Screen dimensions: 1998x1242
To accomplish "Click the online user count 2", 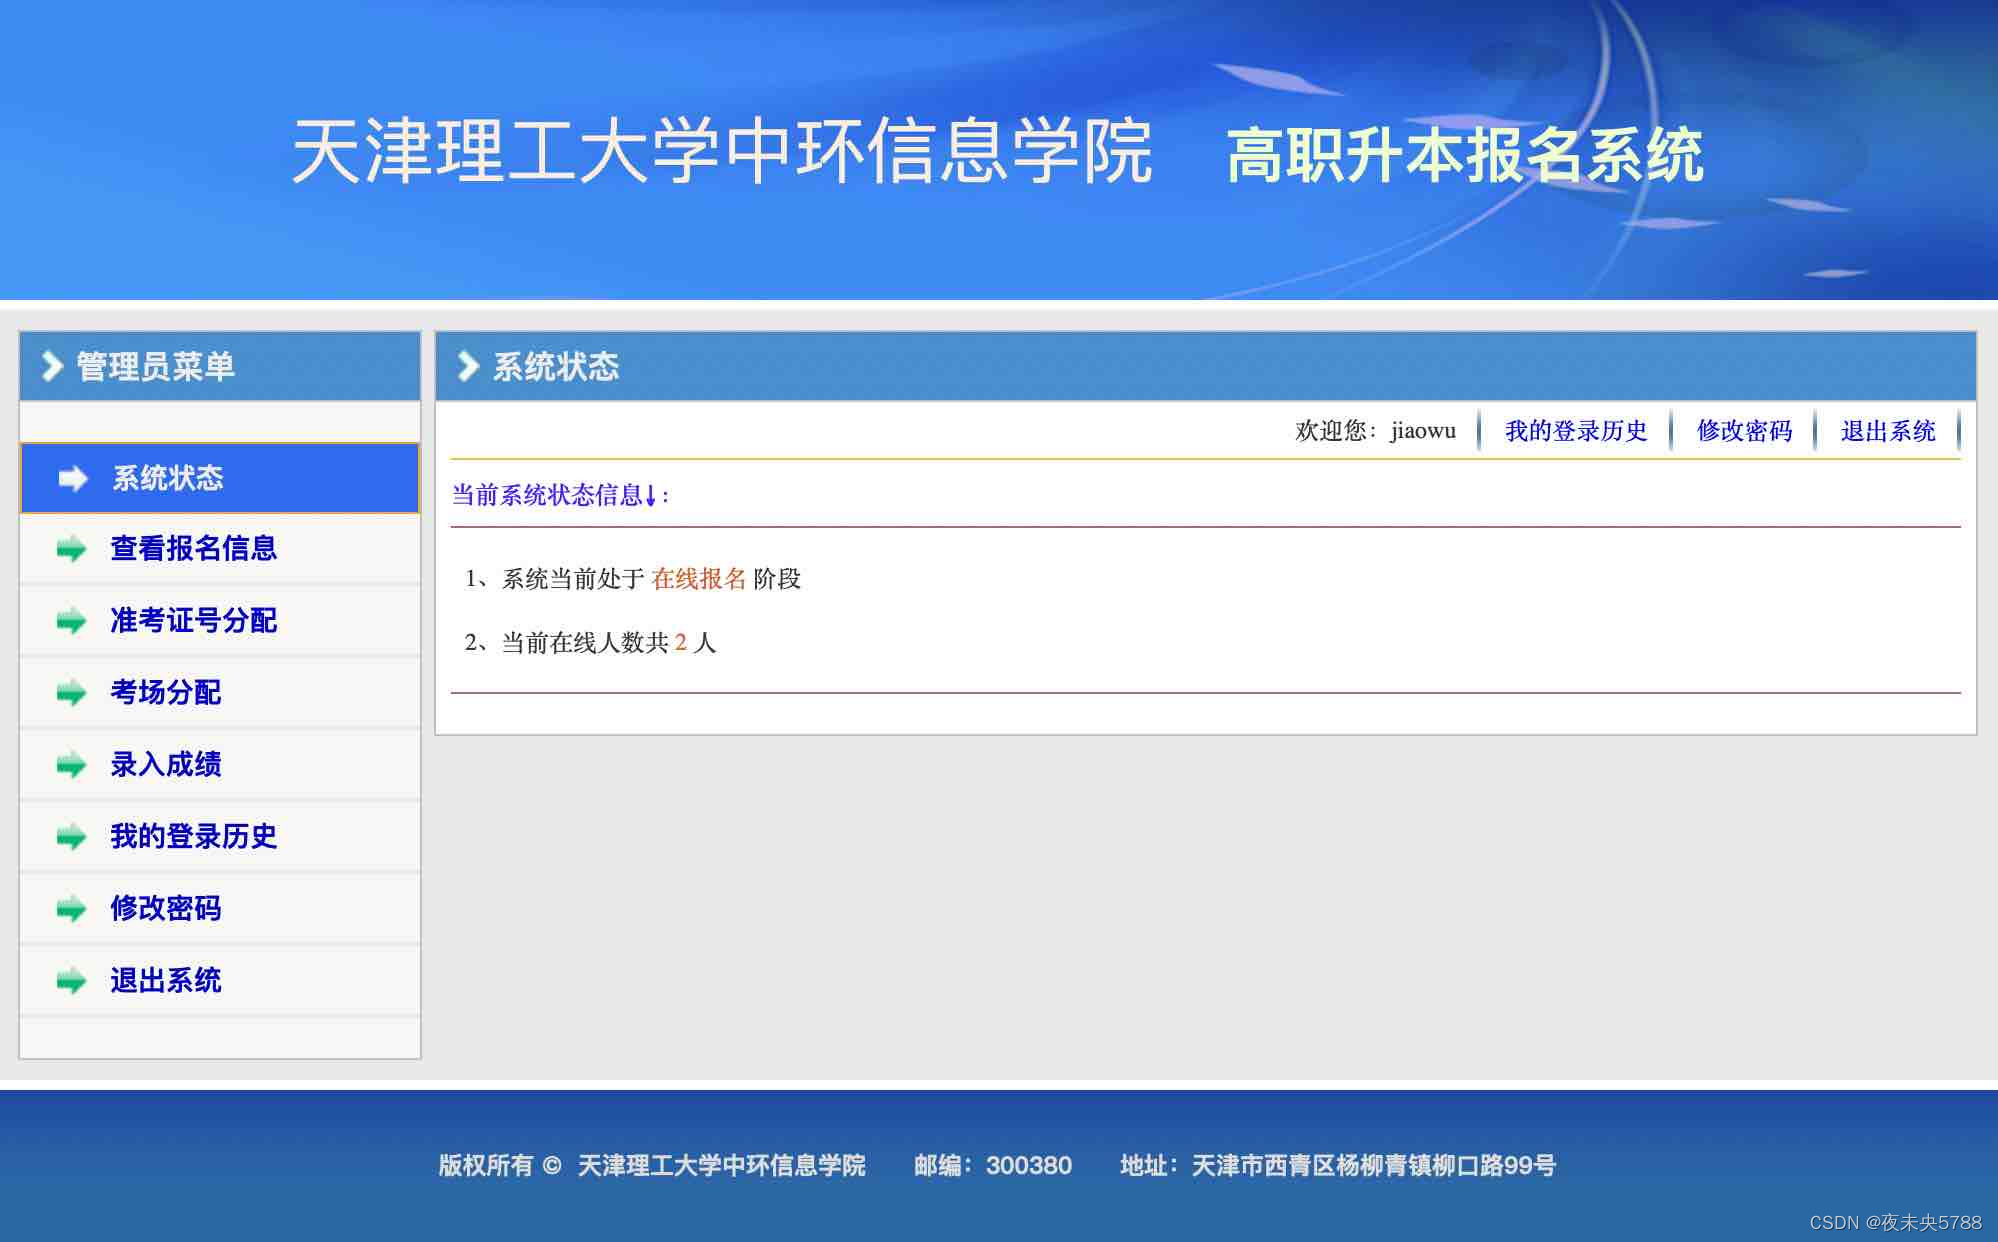I will 681,643.
